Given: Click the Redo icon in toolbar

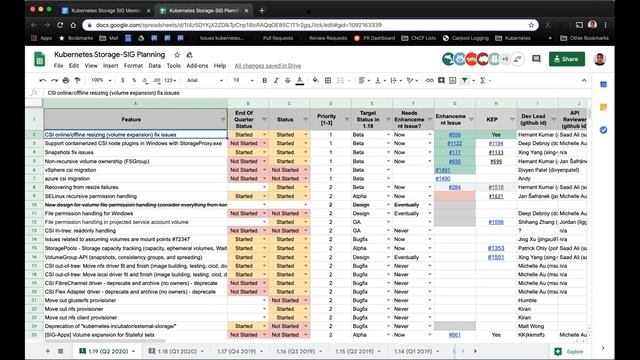Looking at the screenshot, I should point(54,80).
